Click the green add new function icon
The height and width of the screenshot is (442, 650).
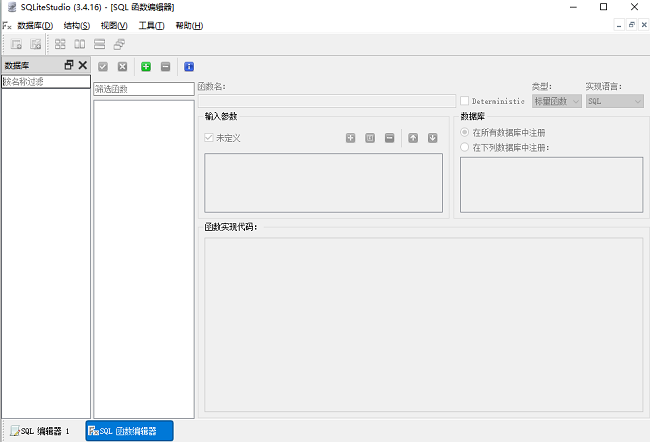(x=146, y=67)
